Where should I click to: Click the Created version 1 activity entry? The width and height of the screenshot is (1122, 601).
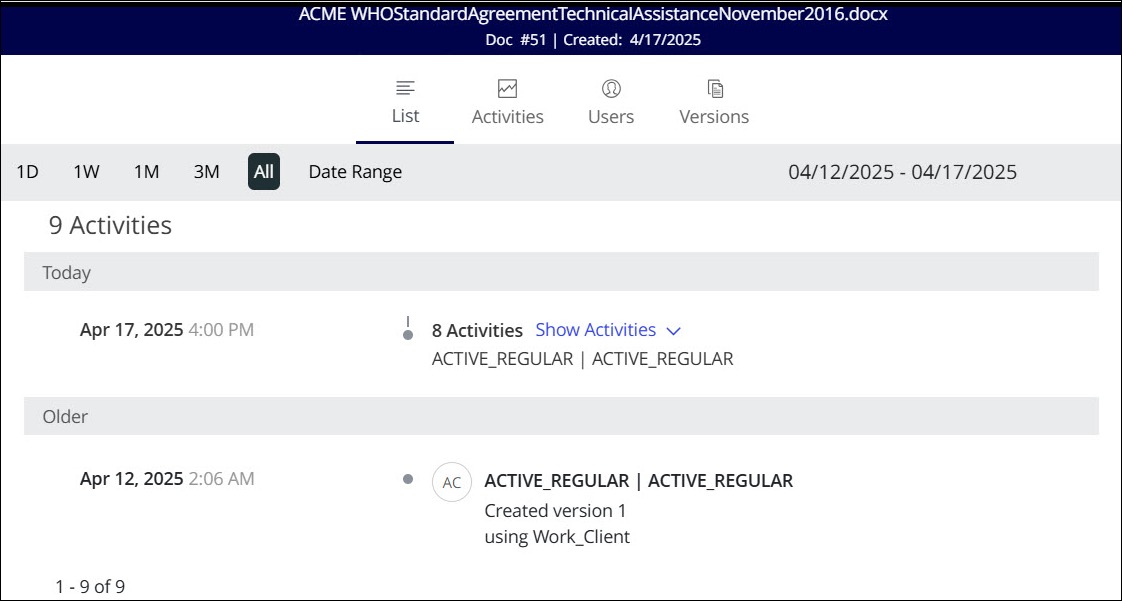pos(555,510)
